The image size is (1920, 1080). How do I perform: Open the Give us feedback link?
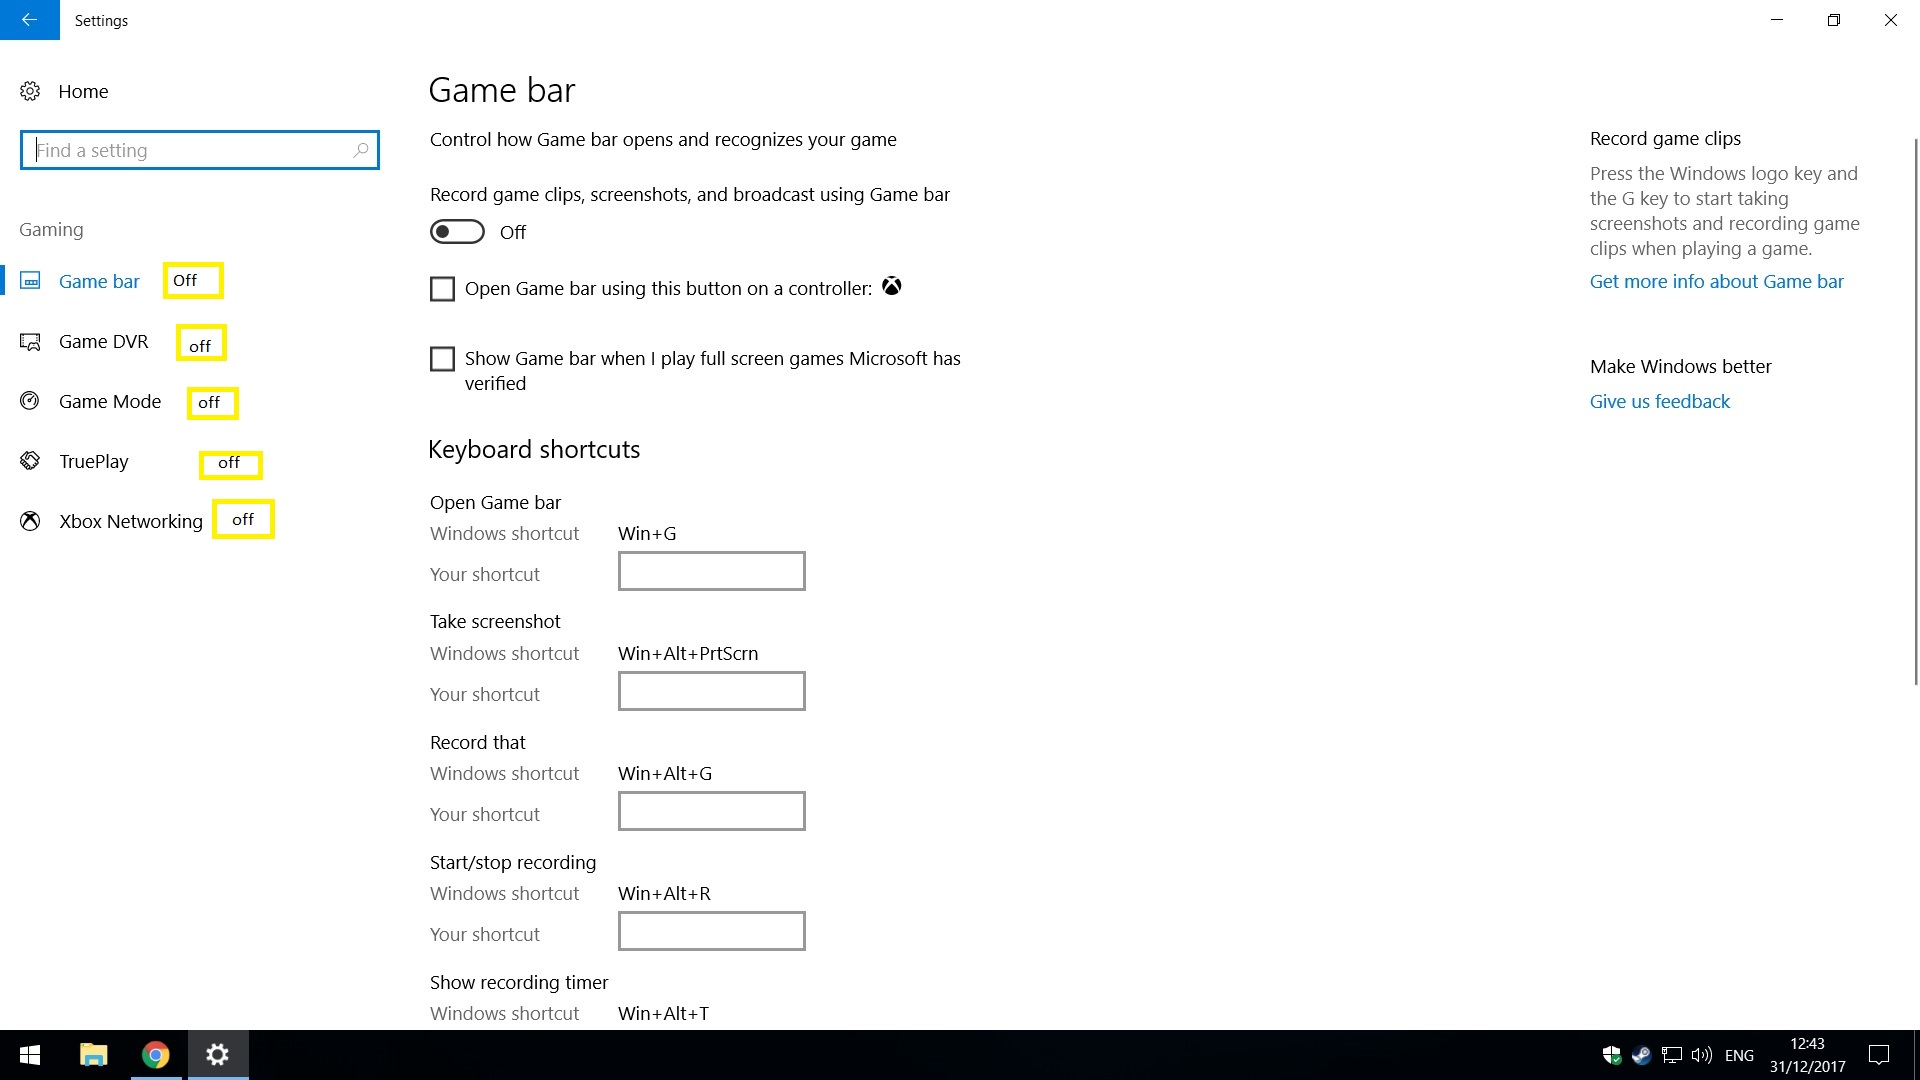coord(1659,401)
